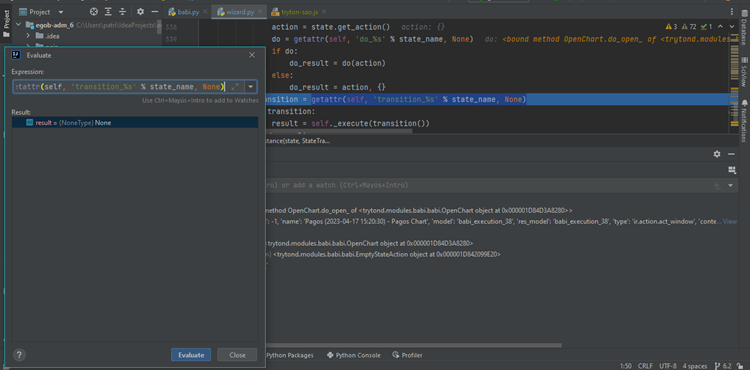Go to previous highlighted error
Screen dimensions: 750x370
click(x=720, y=27)
